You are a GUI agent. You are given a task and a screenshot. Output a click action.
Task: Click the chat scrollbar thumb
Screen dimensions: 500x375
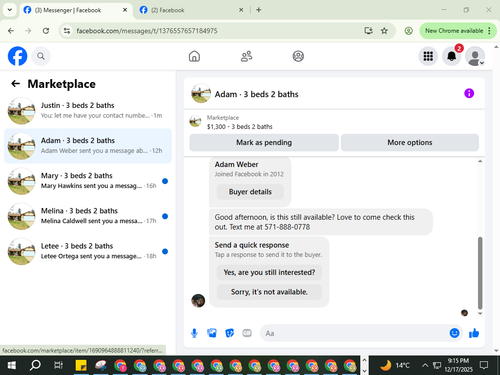(480, 273)
